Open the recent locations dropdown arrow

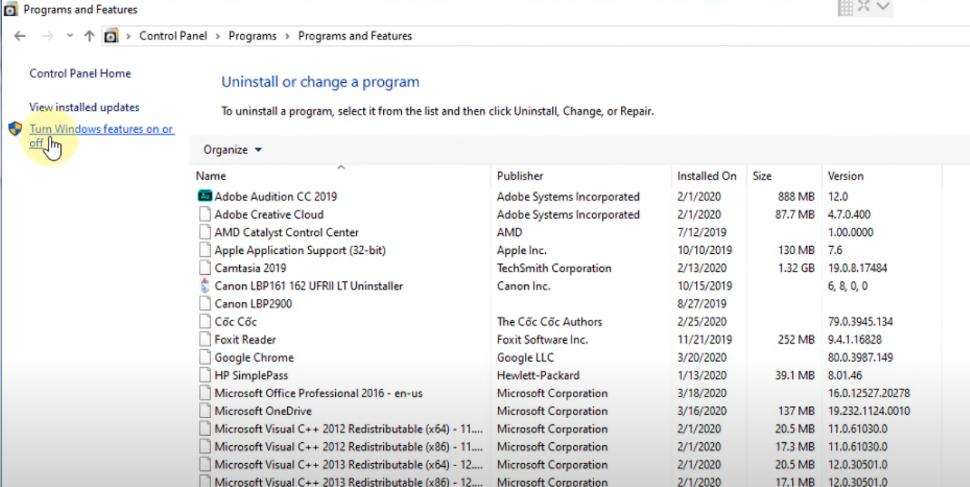[x=70, y=36]
